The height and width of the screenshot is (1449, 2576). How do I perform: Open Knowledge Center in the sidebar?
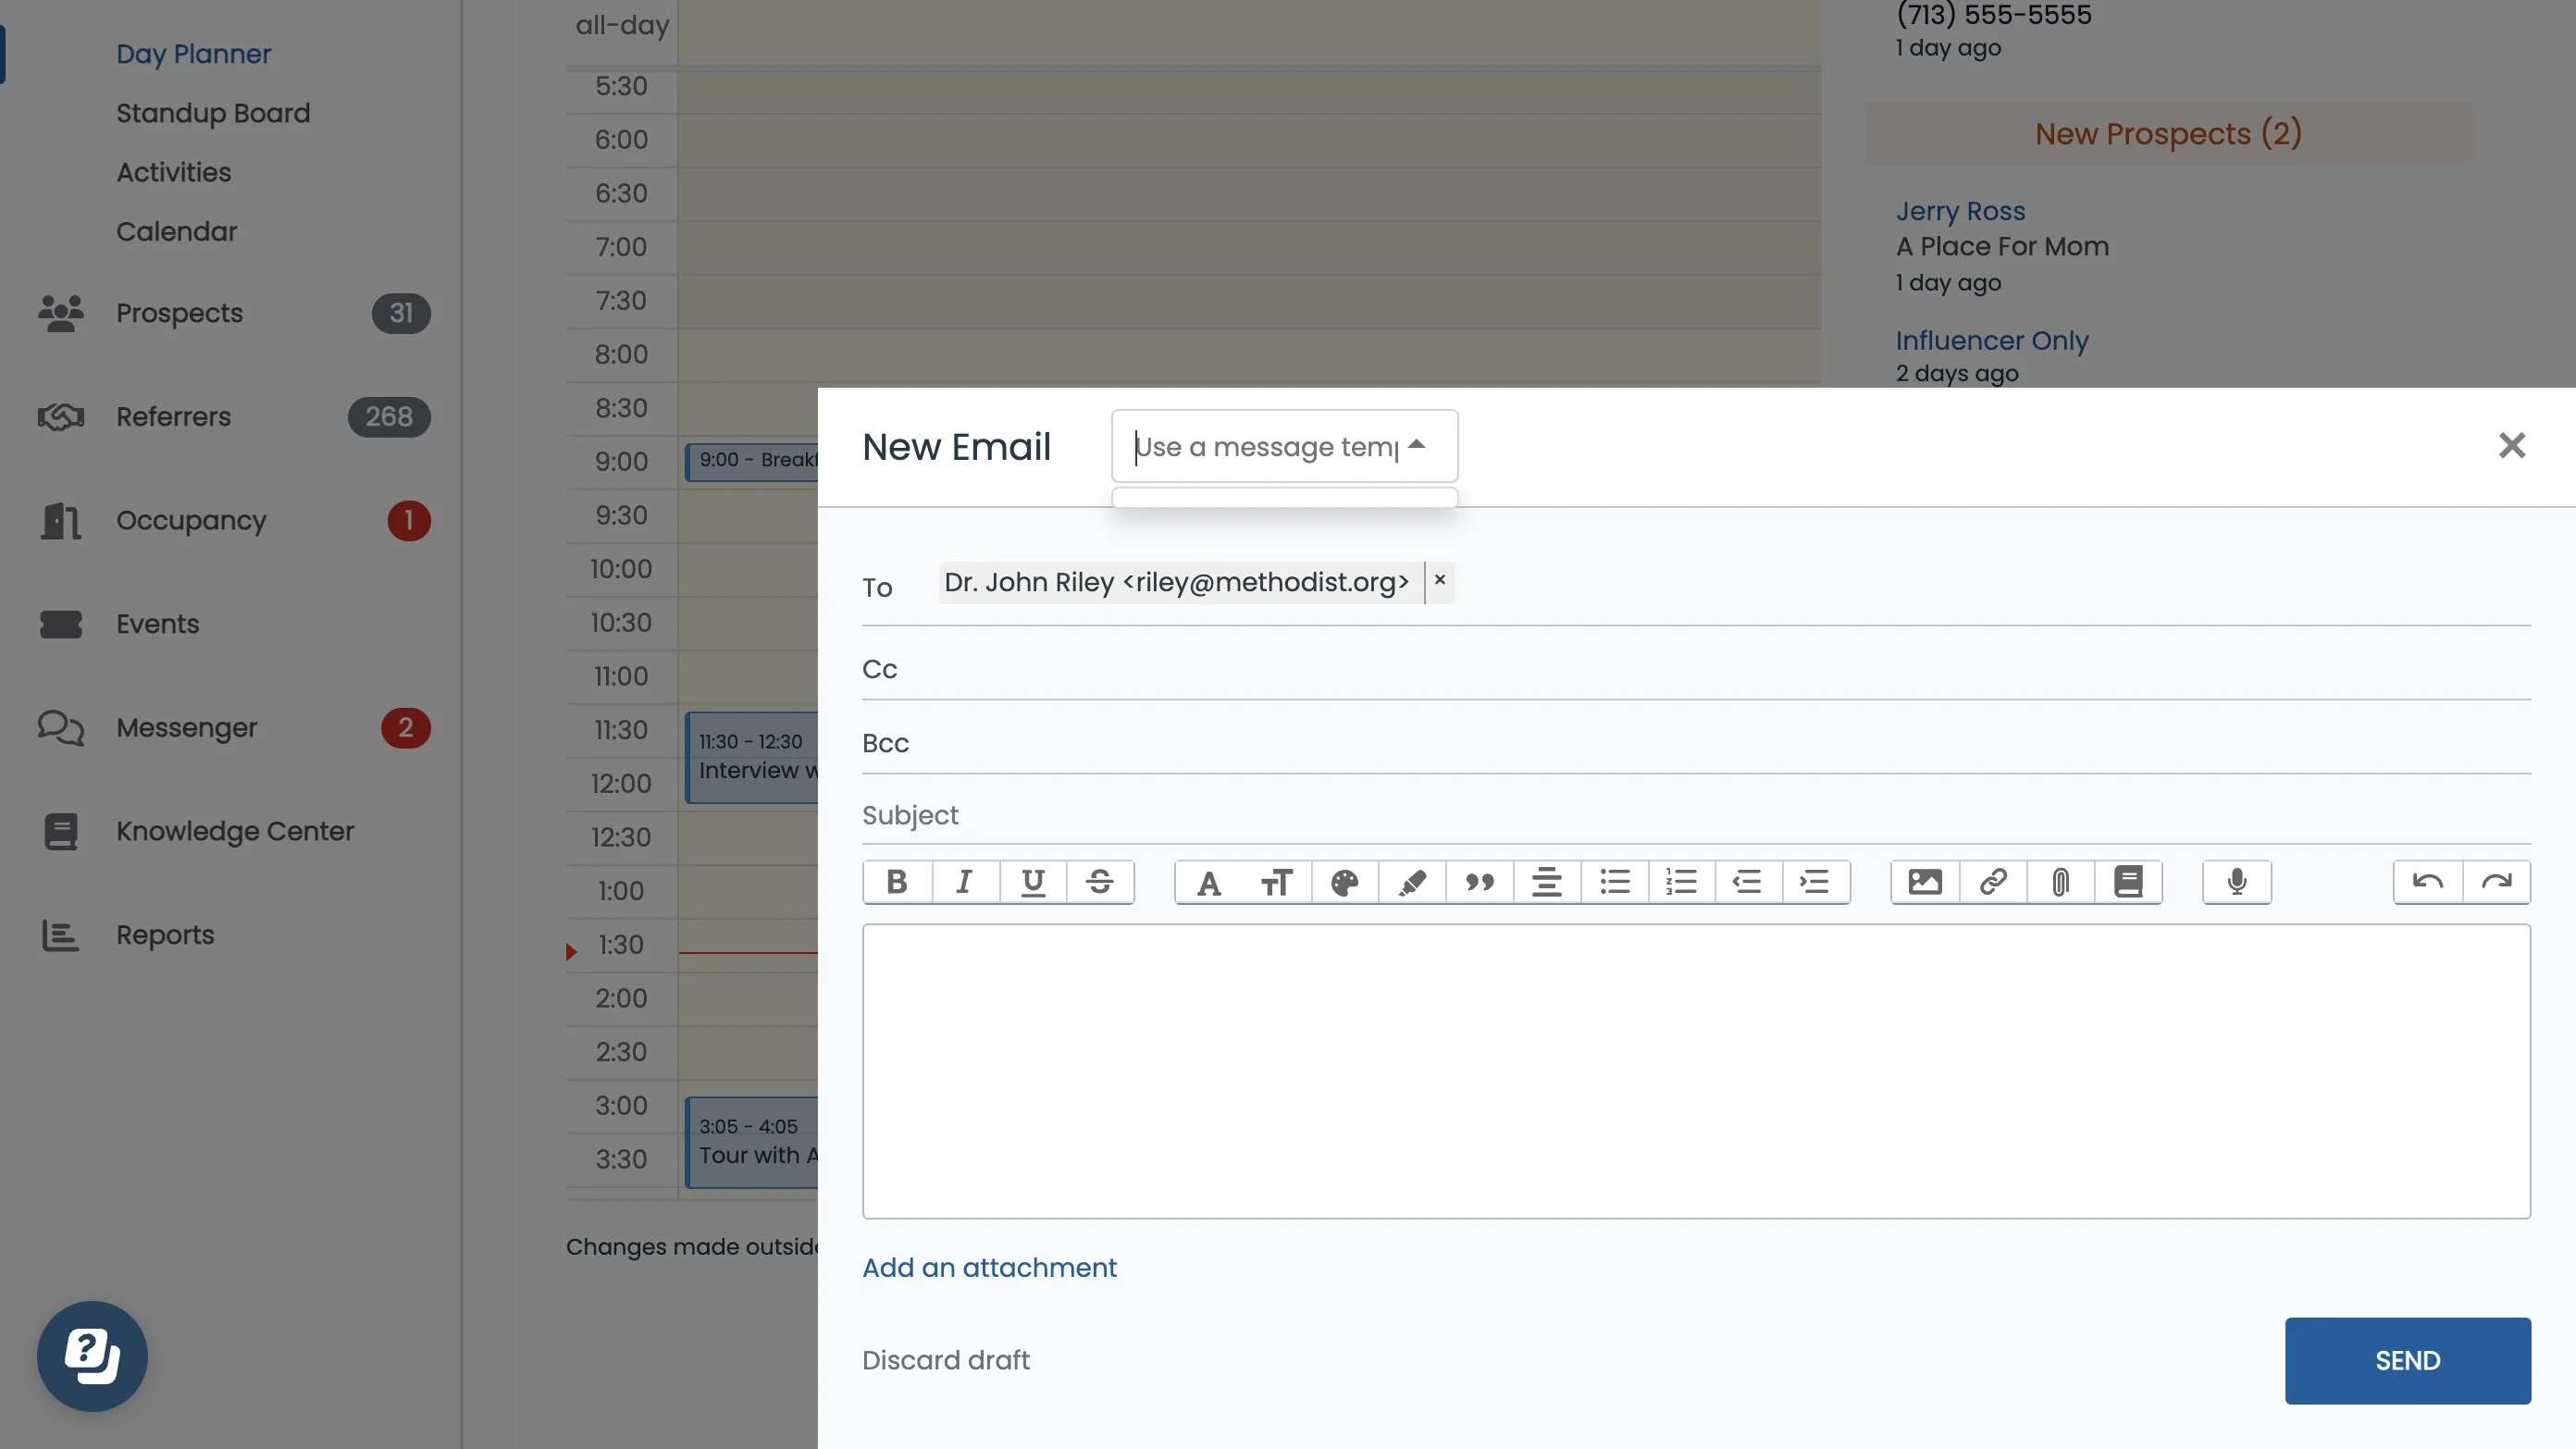point(234,831)
